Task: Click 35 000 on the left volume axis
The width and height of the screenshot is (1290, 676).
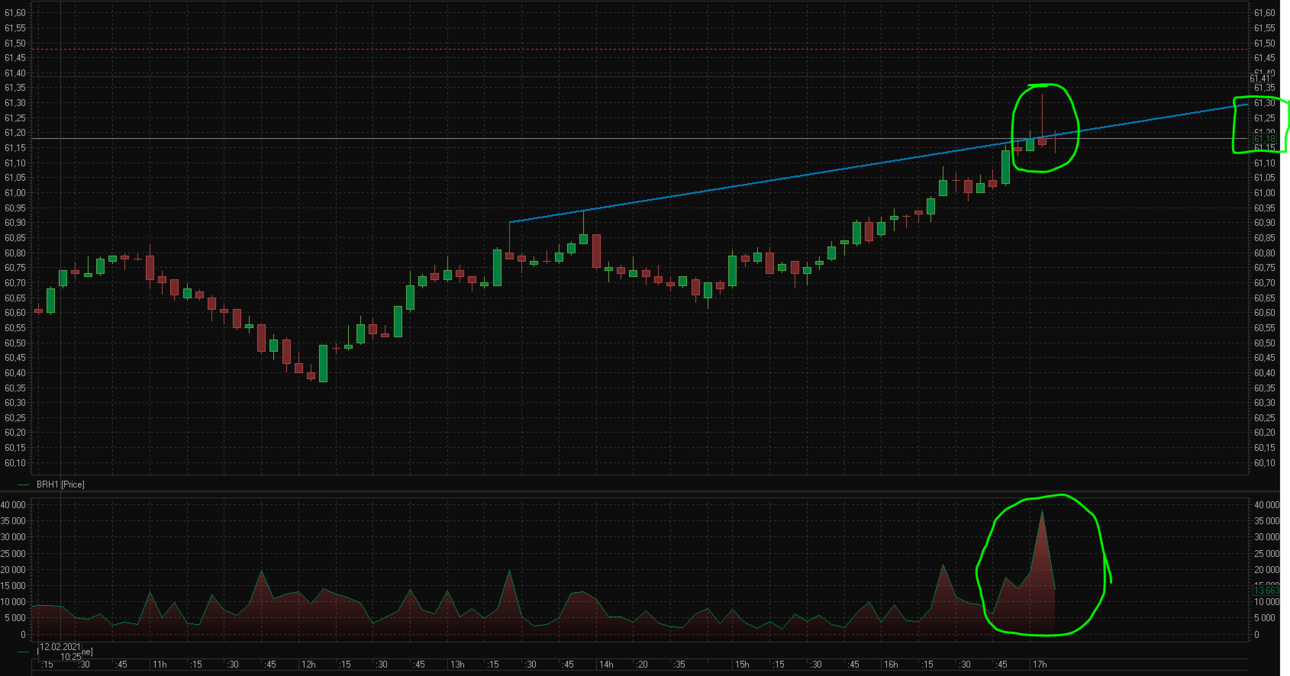Action: (x=14, y=521)
